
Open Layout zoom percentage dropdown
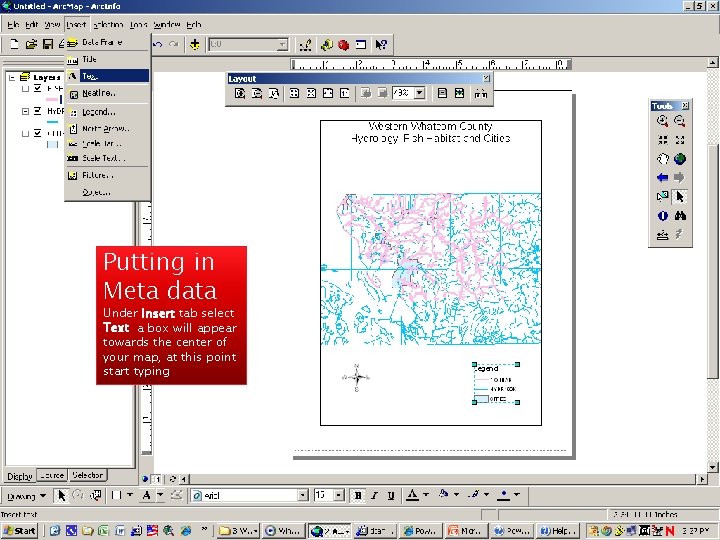coord(420,93)
